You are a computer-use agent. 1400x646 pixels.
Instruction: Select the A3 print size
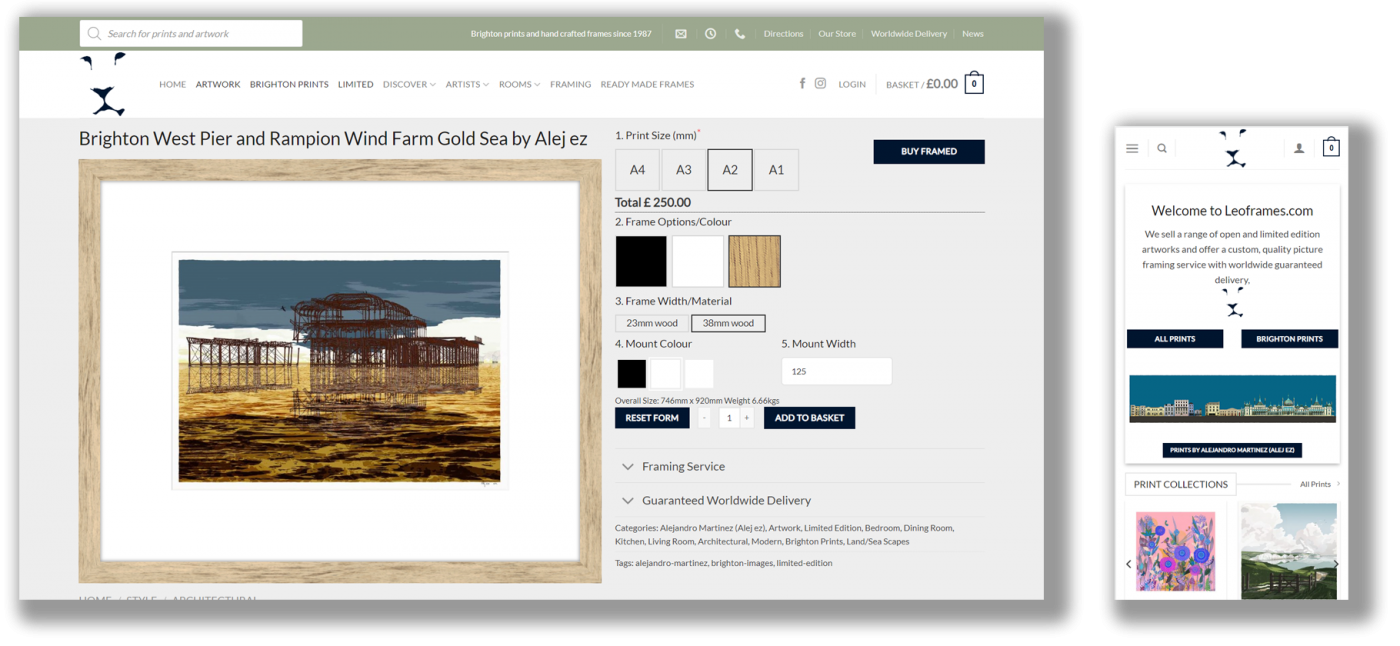pos(684,170)
